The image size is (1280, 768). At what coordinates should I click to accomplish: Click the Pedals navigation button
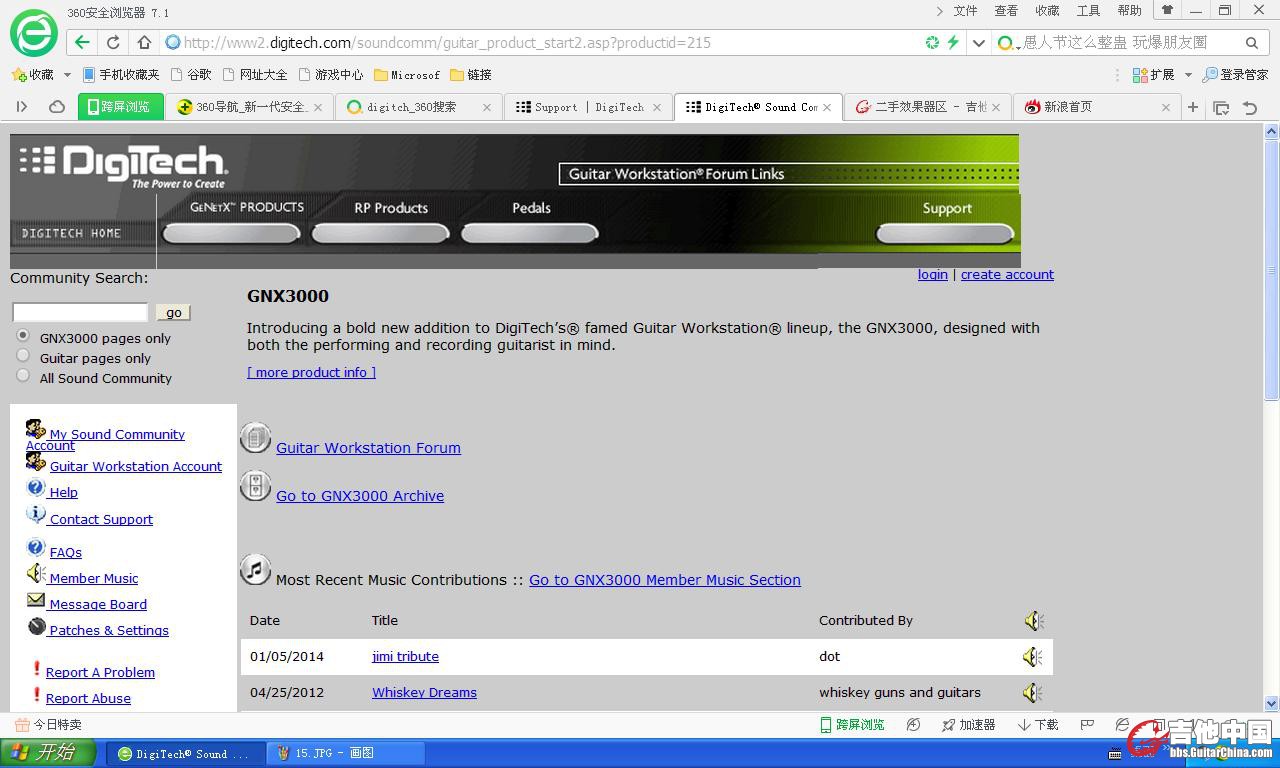click(x=530, y=233)
